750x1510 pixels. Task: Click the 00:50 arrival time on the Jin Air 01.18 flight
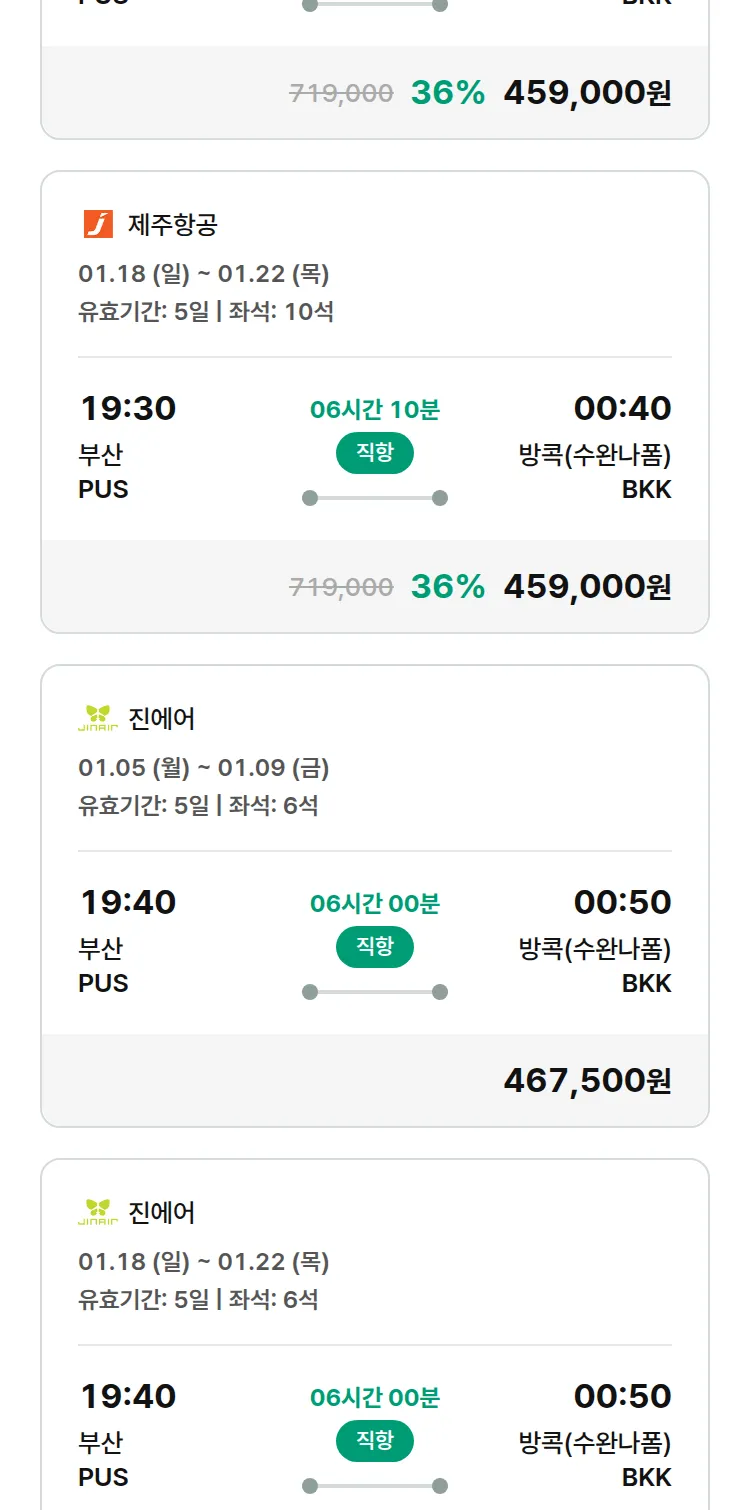pos(622,1396)
